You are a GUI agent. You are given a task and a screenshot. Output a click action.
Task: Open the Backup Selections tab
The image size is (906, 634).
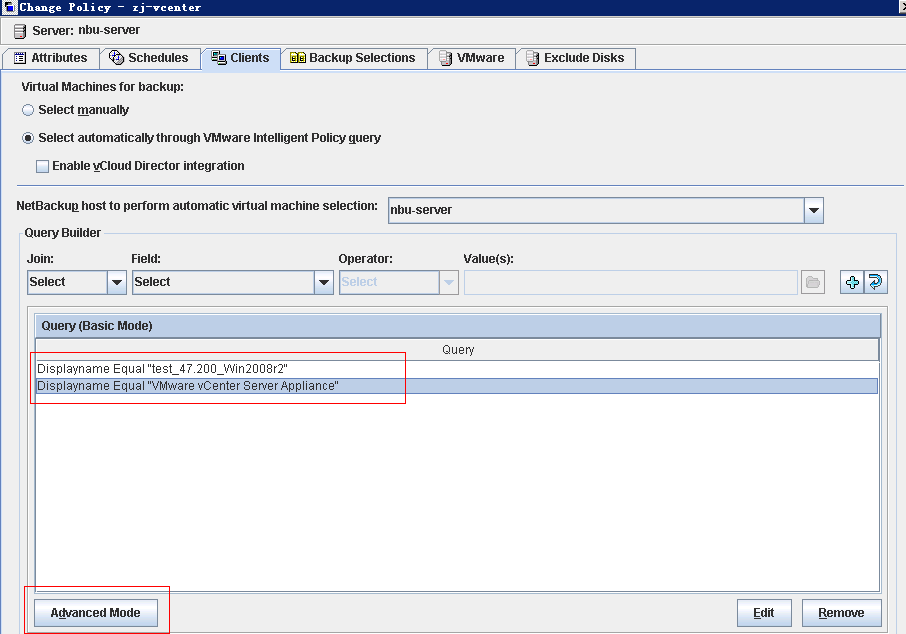(x=353, y=58)
